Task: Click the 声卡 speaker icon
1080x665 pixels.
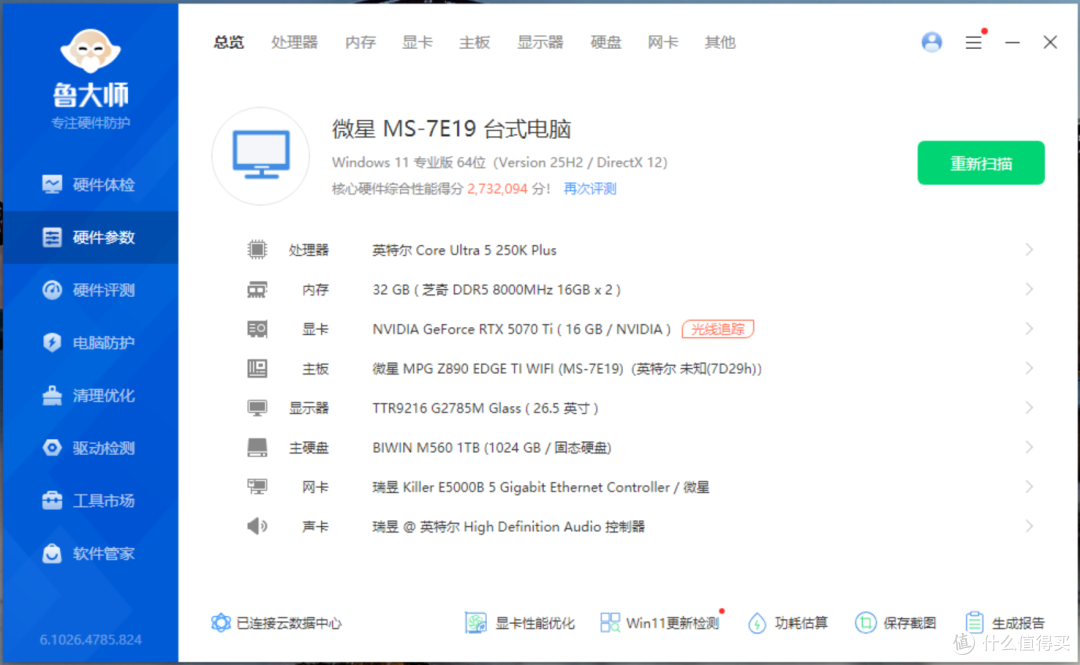Action: (257, 526)
